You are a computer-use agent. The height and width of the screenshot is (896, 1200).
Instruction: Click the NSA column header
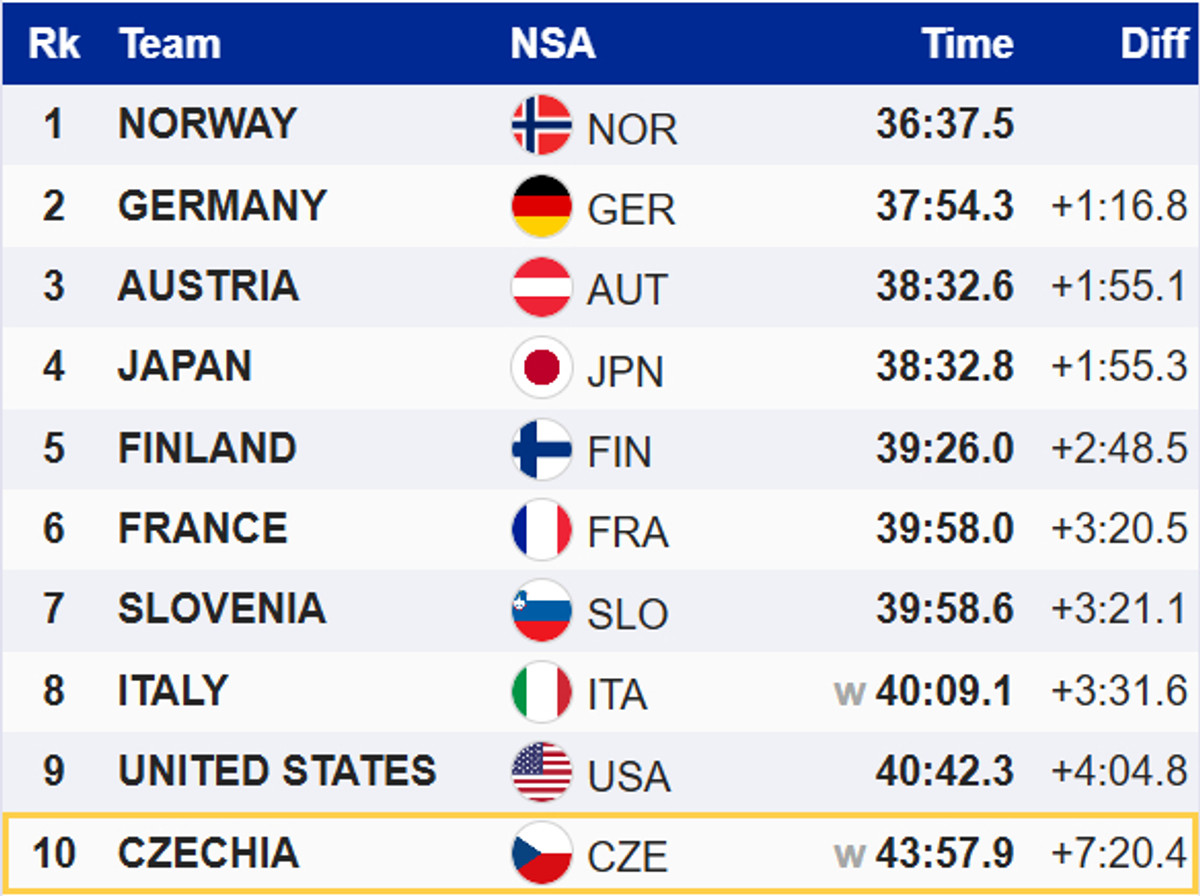[x=552, y=44]
